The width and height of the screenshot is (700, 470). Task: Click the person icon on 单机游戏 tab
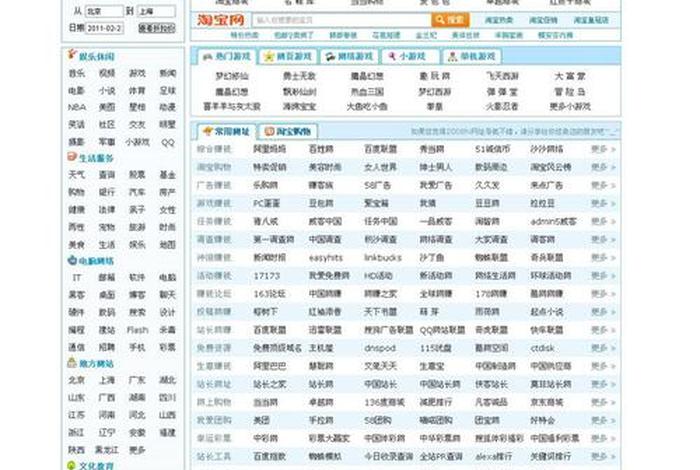pos(453,57)
